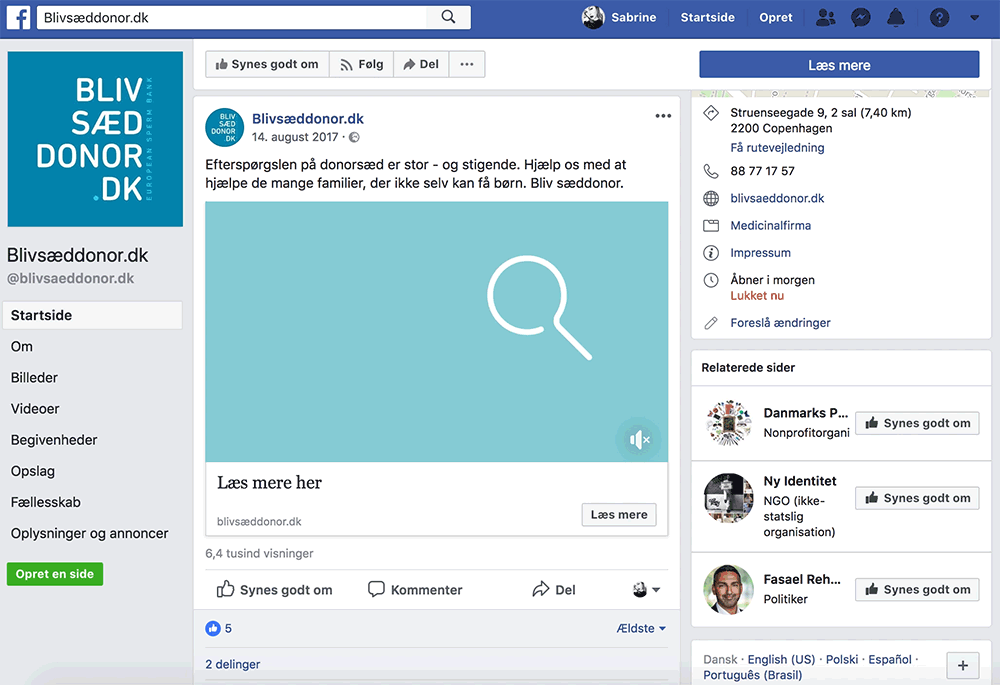The height and width of the screenshot is (685, 1000).
Task: Click green Opret en side button
Action: click(x=55, y=574)
